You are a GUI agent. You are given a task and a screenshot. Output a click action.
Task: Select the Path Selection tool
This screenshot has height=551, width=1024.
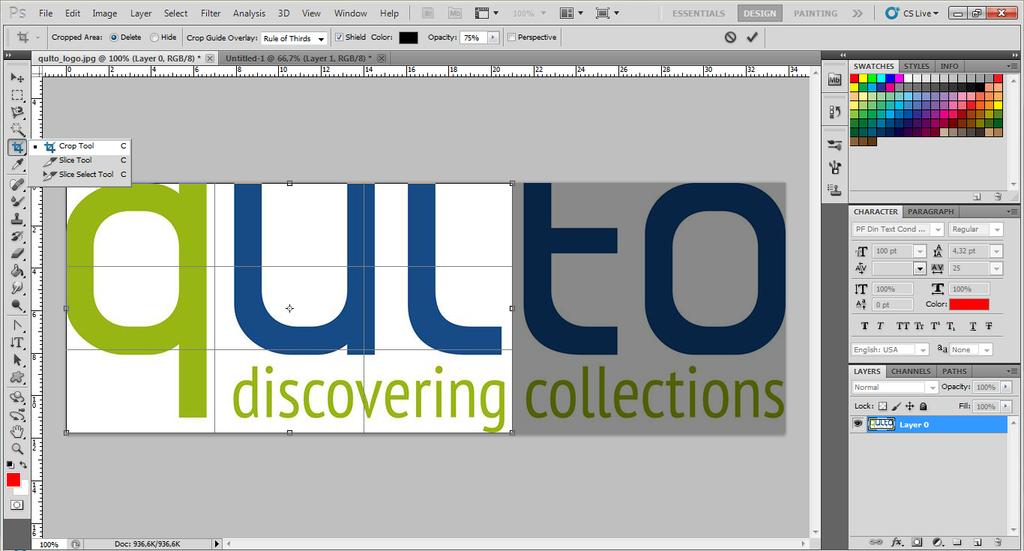click(x=17, y=360)
